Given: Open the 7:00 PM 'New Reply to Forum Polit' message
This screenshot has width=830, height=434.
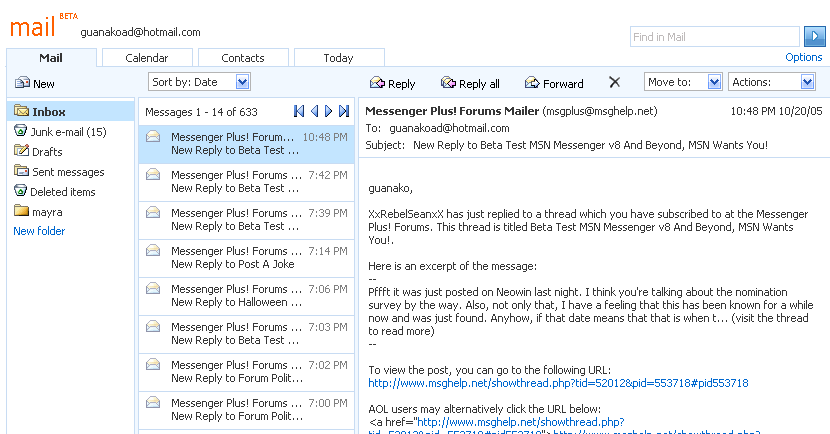Looking at the screenshot, I should pos(246,410).
